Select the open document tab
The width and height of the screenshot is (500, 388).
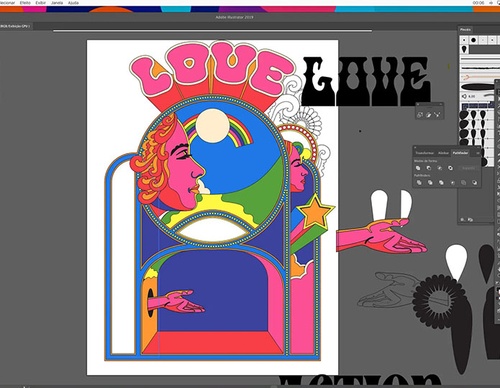15,26
